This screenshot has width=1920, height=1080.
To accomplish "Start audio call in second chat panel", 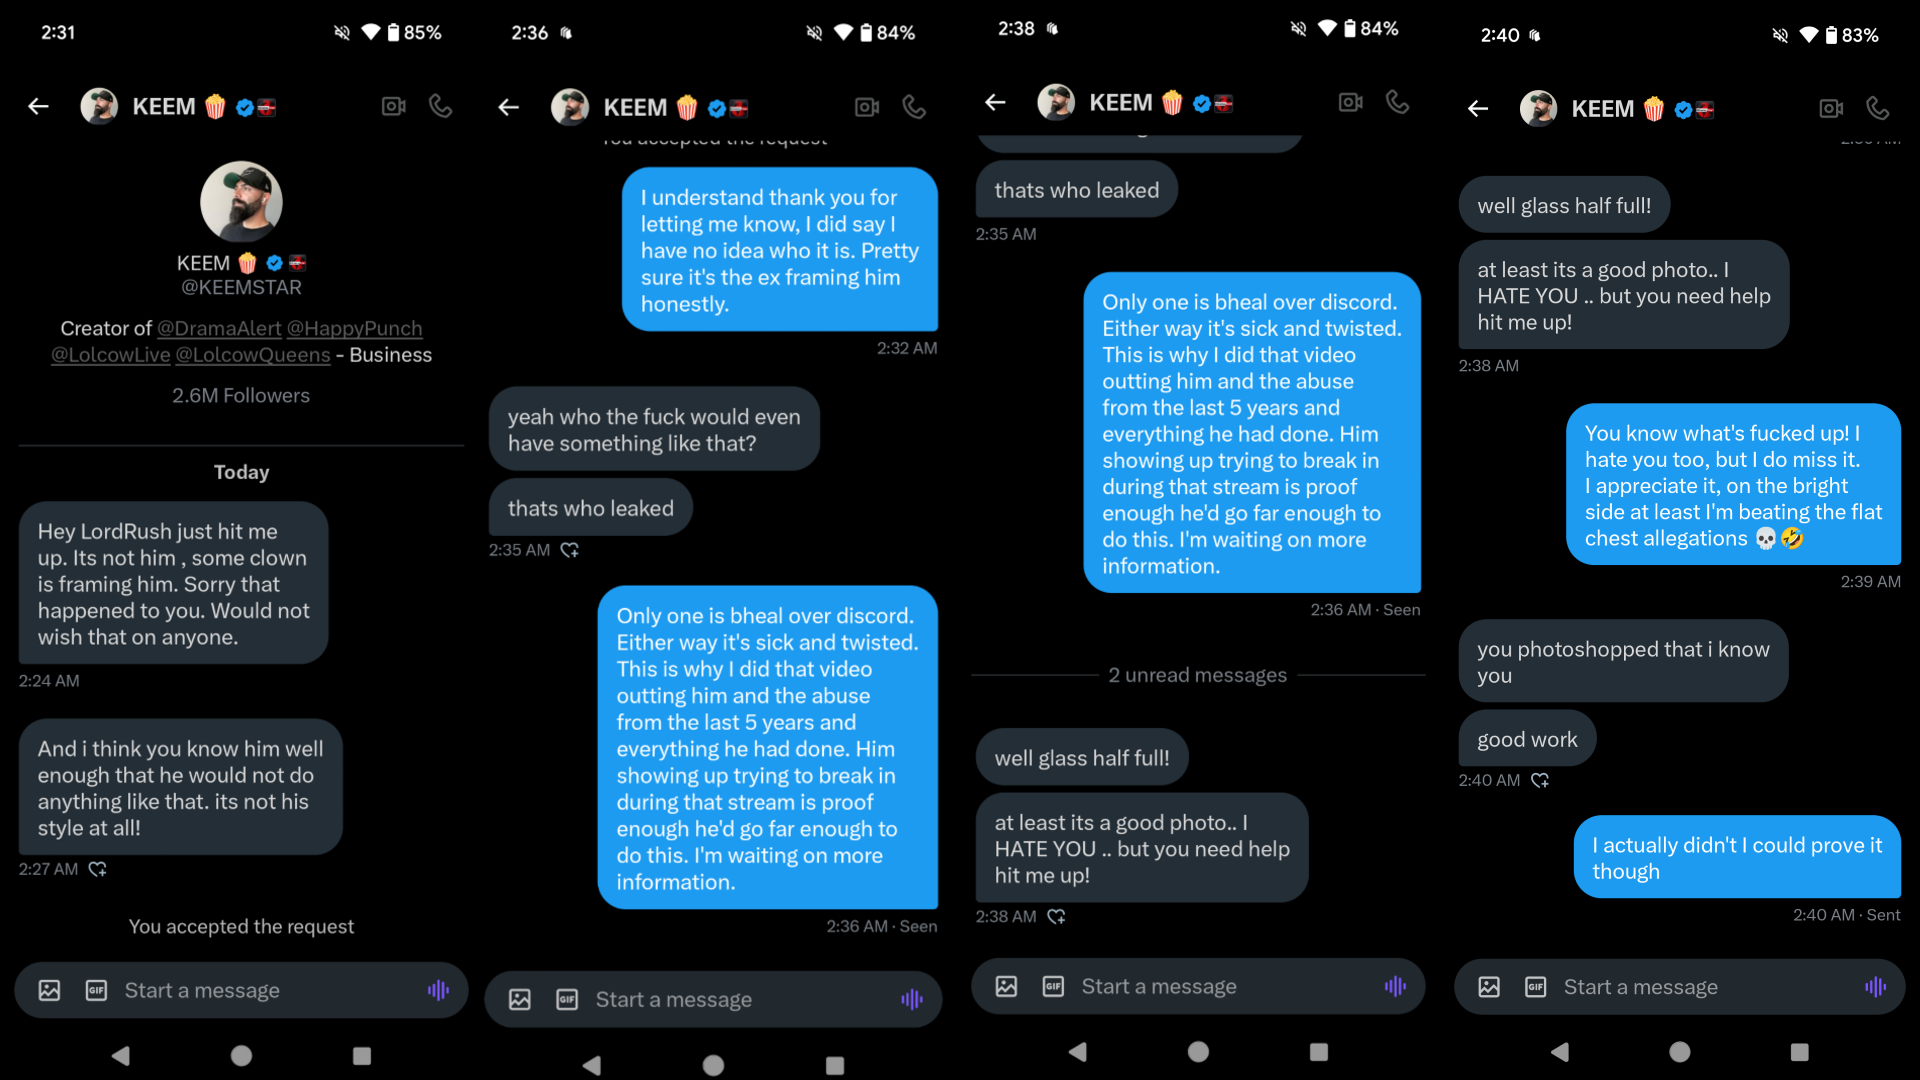I will [x=914, y=107].
